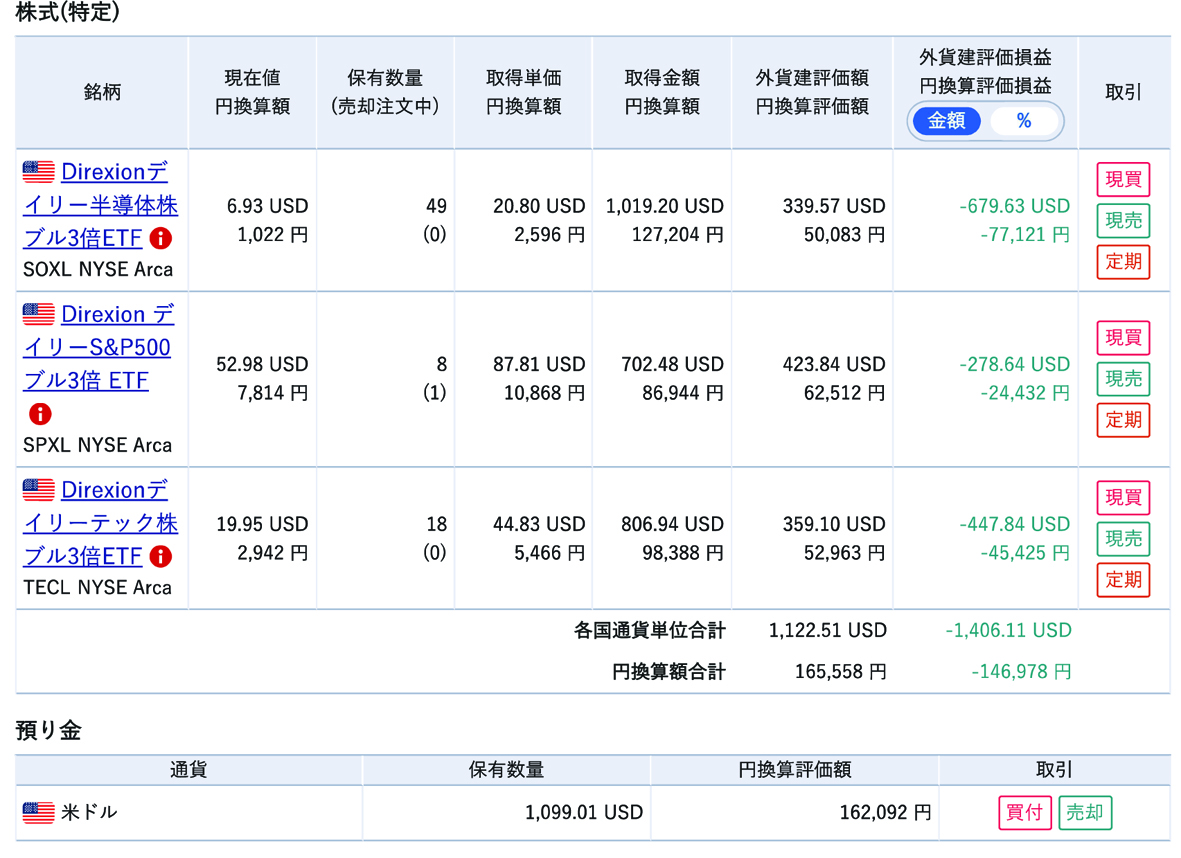The image size is (1181, 858).
Task: Open the Direxionテック株ブル3倍ETF link
Action: tap(100, 523)
